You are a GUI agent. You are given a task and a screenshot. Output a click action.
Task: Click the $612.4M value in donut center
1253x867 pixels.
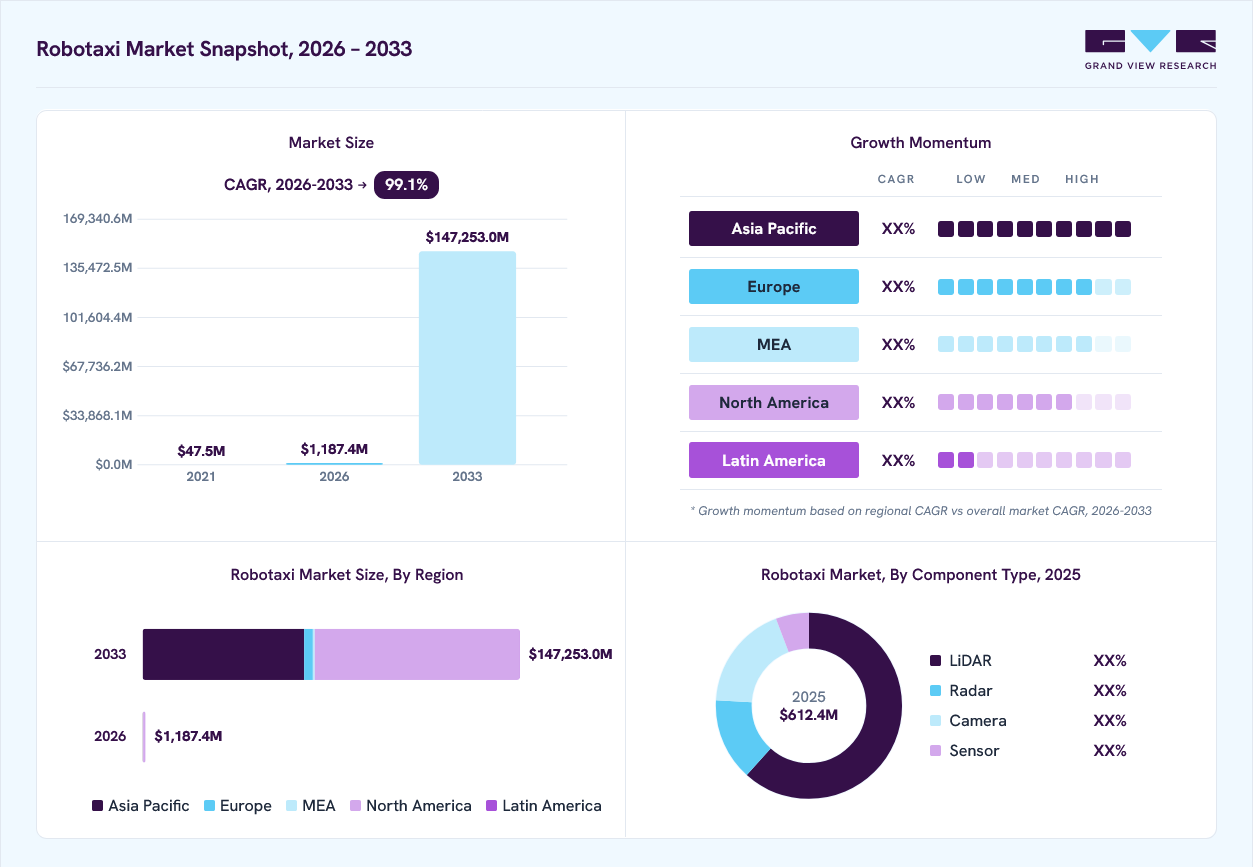(808, 715)
